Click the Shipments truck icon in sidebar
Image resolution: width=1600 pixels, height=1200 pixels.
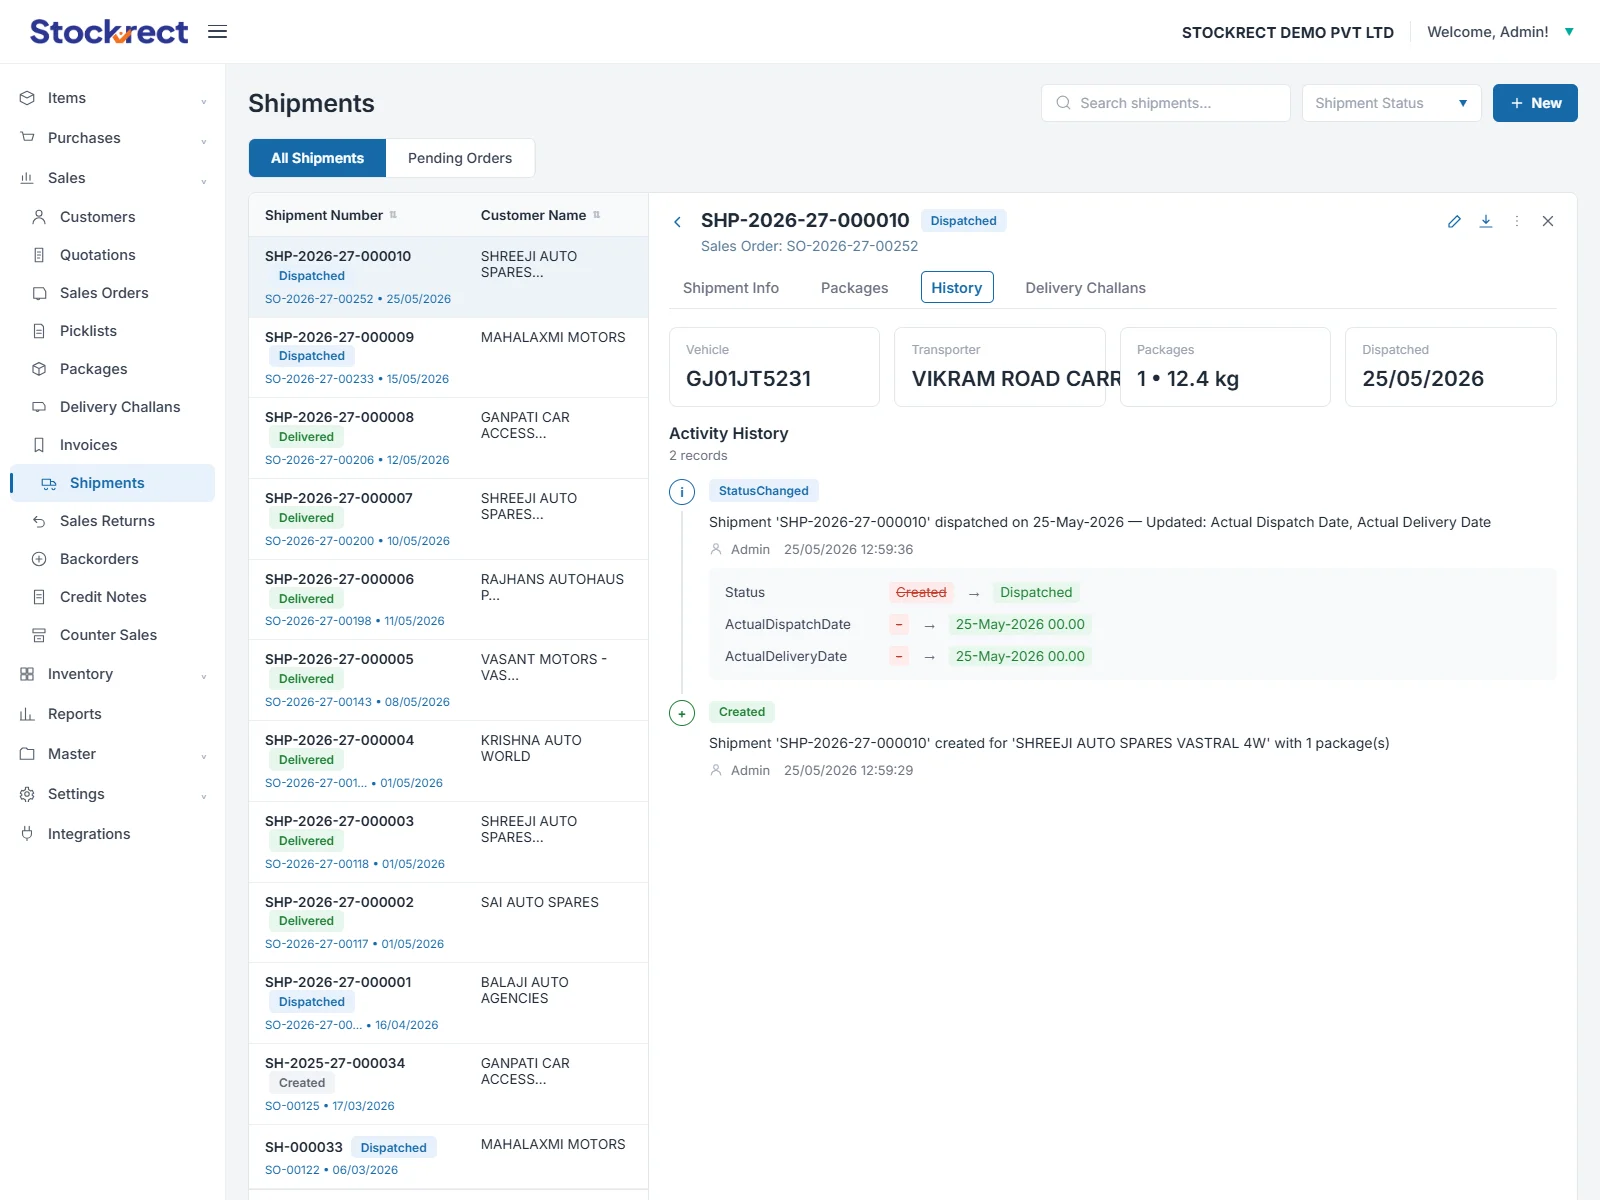[49, 483]
